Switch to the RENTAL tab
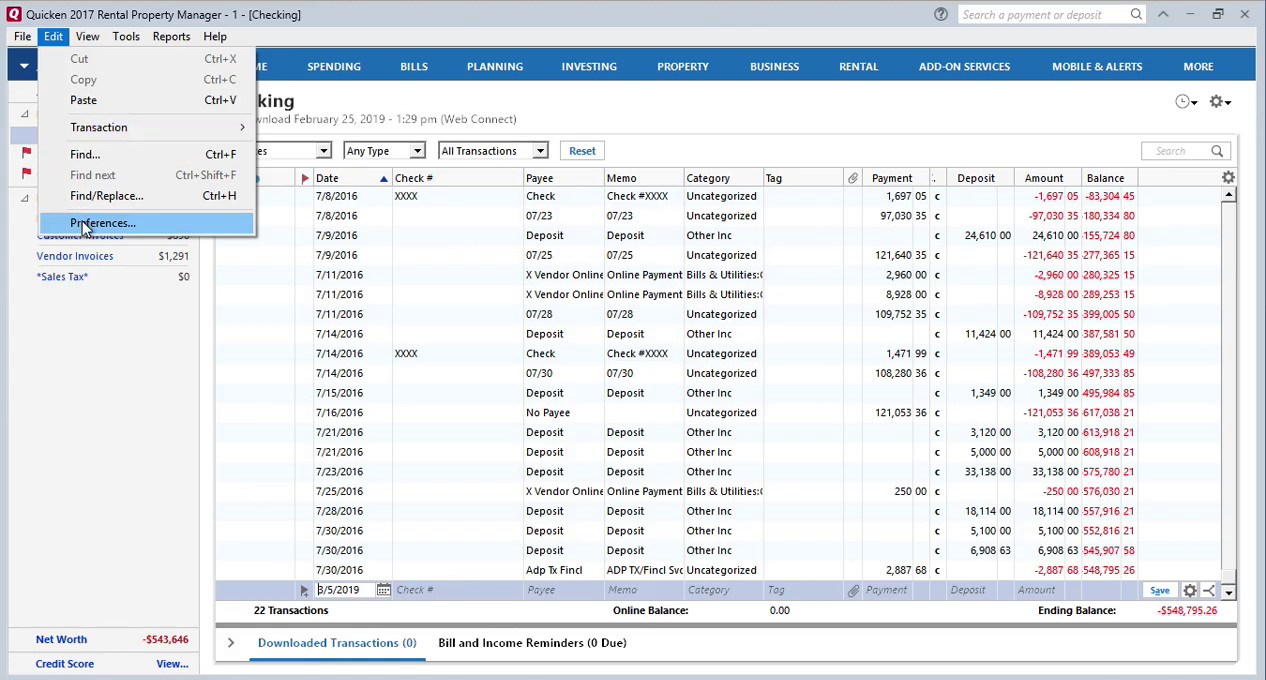This screenshot has height=680, width=1266. tap(859, 66)
